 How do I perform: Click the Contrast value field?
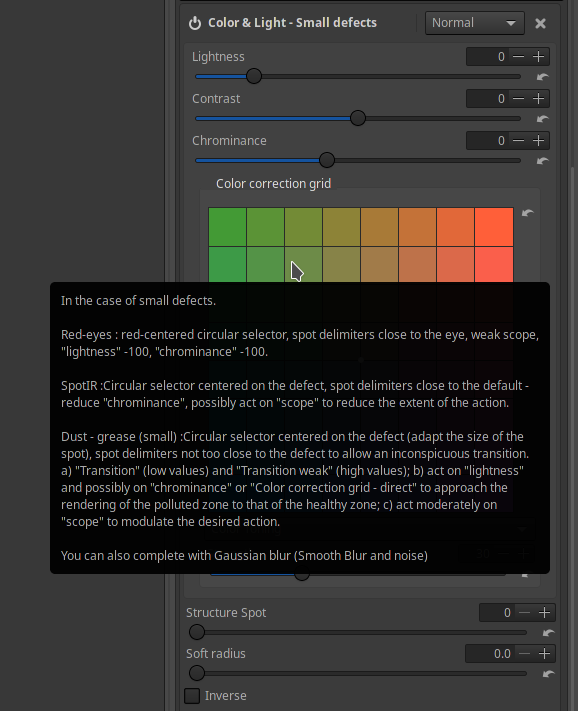pos(487,99)
